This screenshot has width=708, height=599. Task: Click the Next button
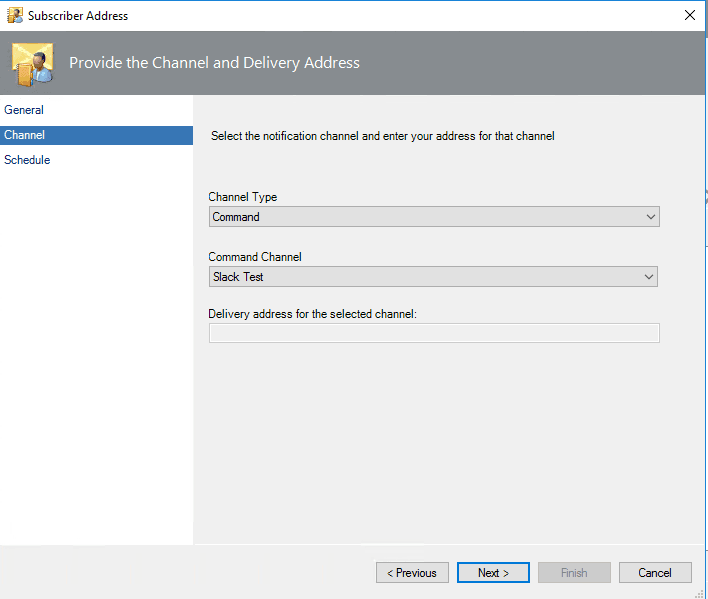coord(493,572)
